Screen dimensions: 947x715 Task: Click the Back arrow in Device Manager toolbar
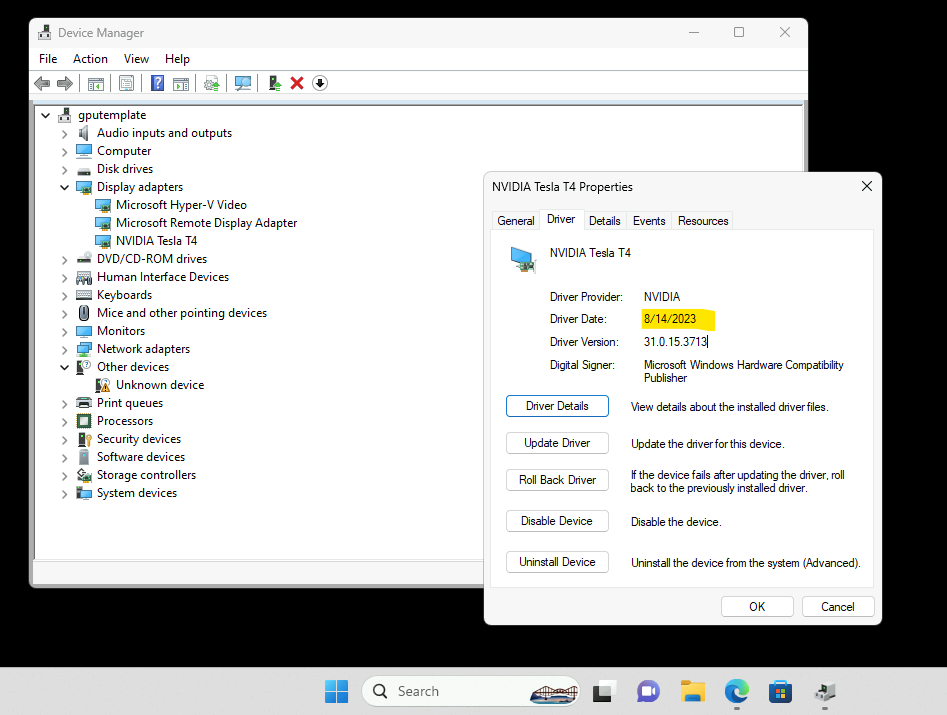point(42,83)
